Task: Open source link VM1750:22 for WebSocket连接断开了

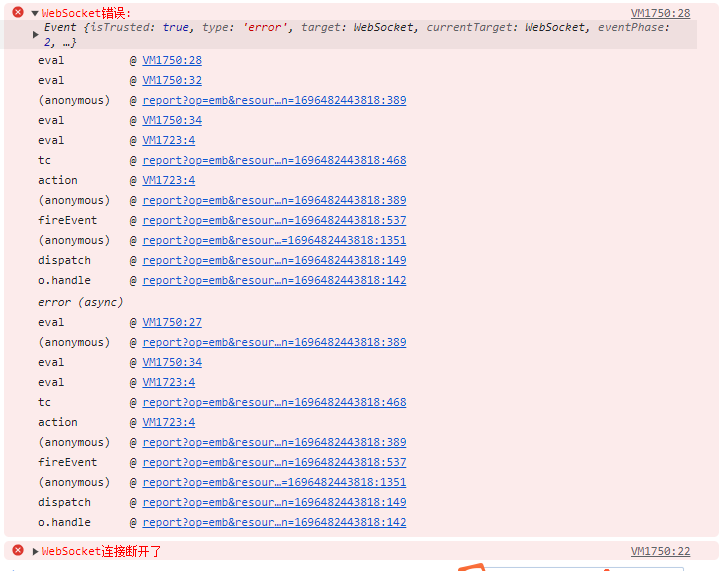Action: point(660,551)
